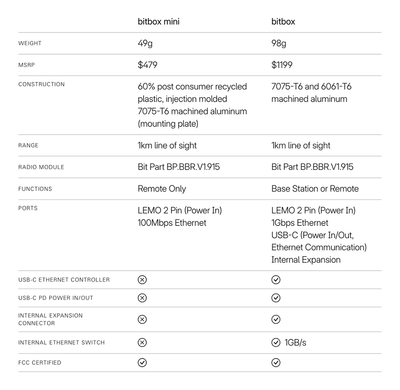This screenshot has height=390, width=400.
Task: Click the Construction row label
Action: pos(41,84)
